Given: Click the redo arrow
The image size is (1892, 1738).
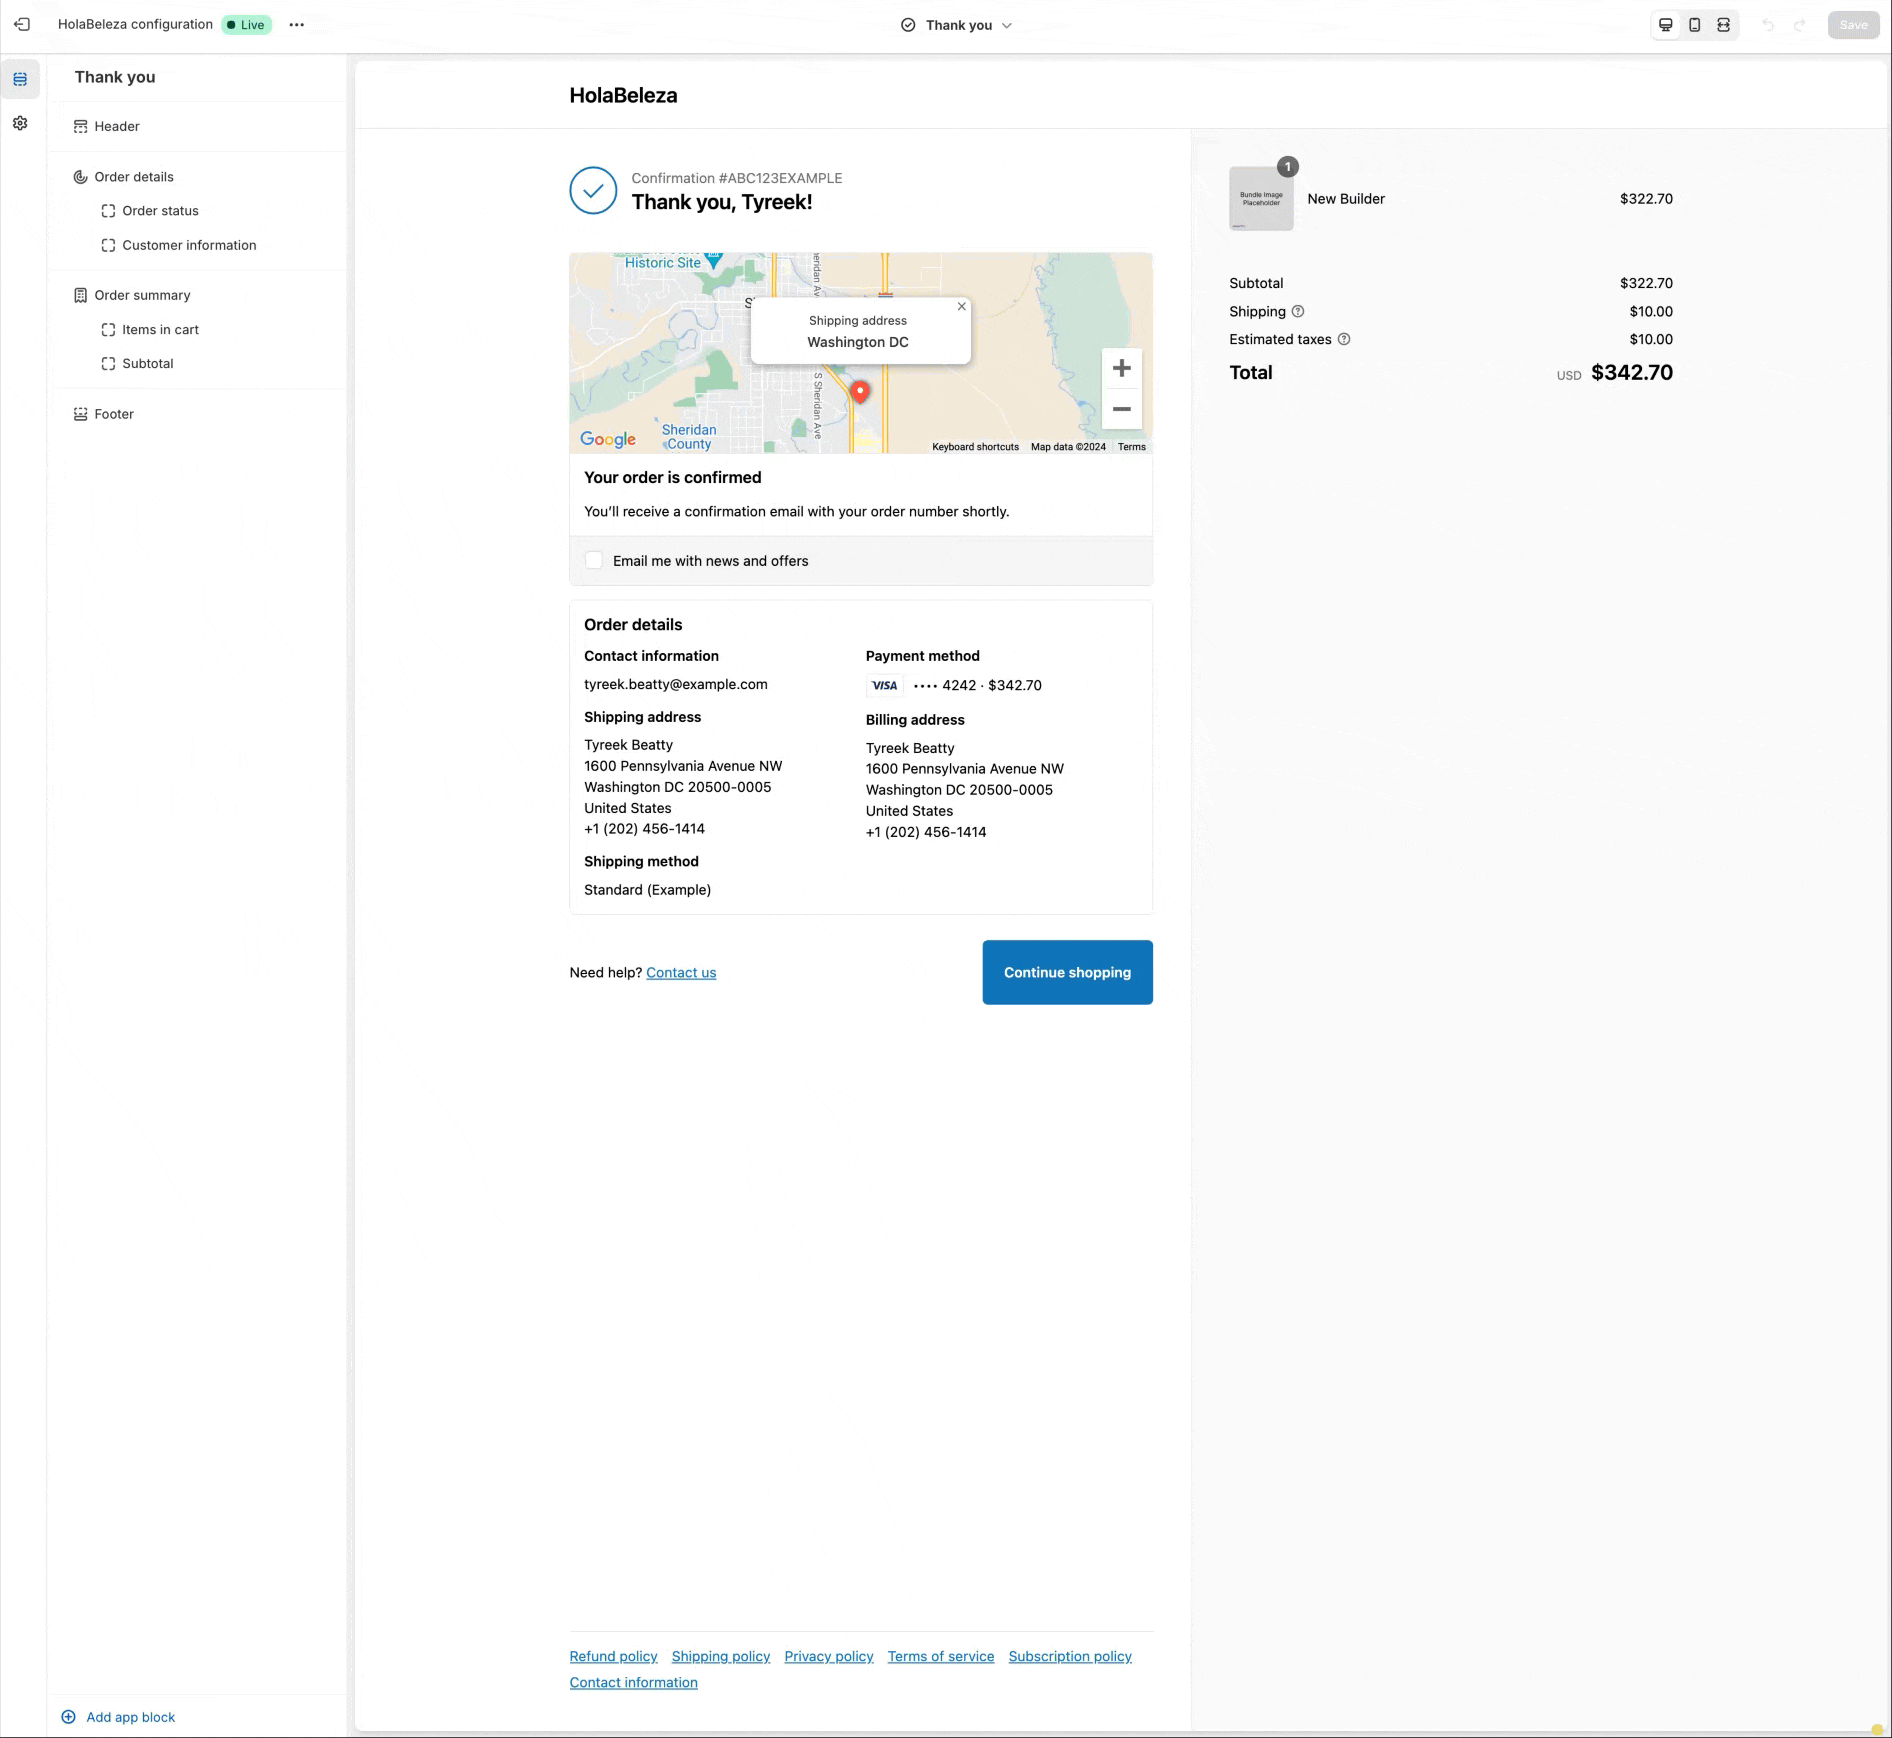Looking at the screenshot, I should (1800, 25).
